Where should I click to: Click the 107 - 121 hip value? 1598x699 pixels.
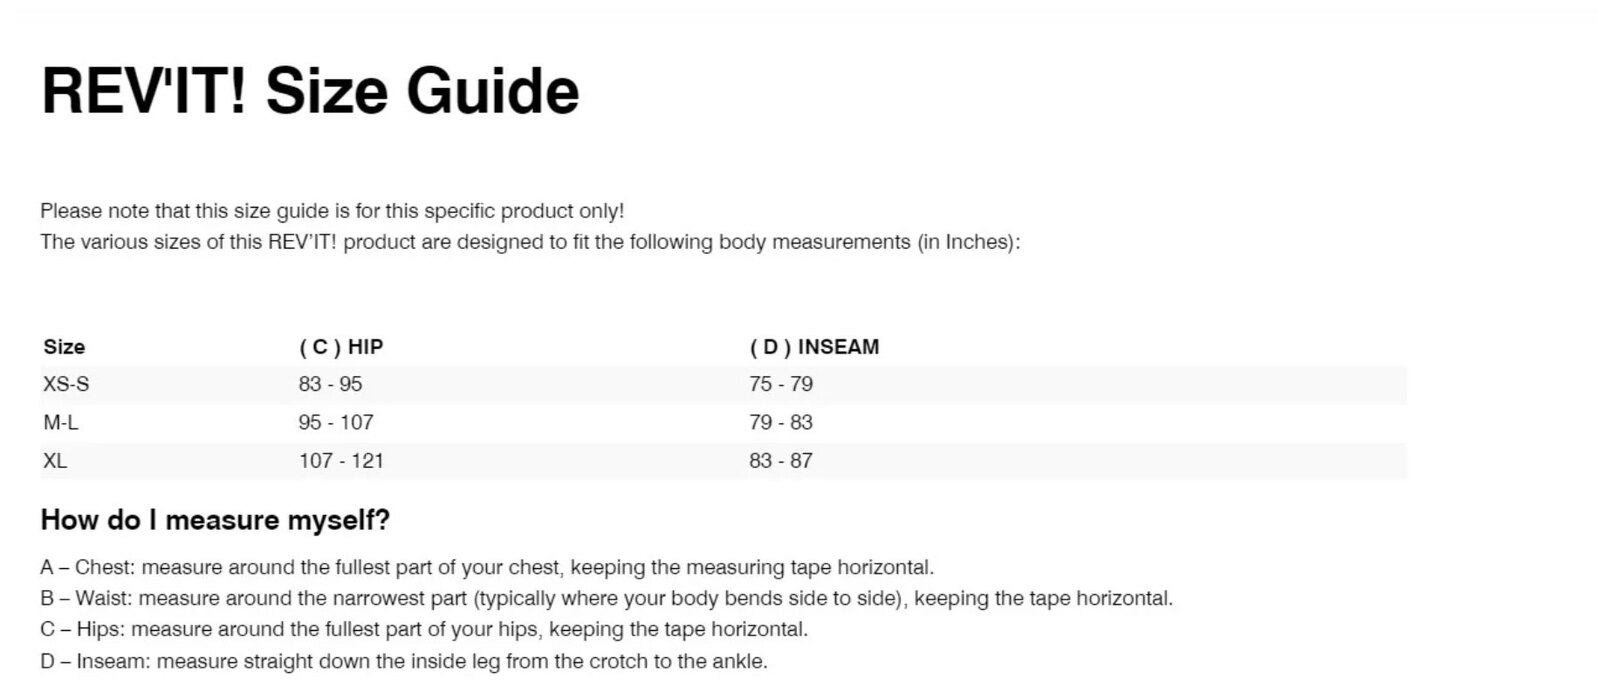(x=341, y=461)
